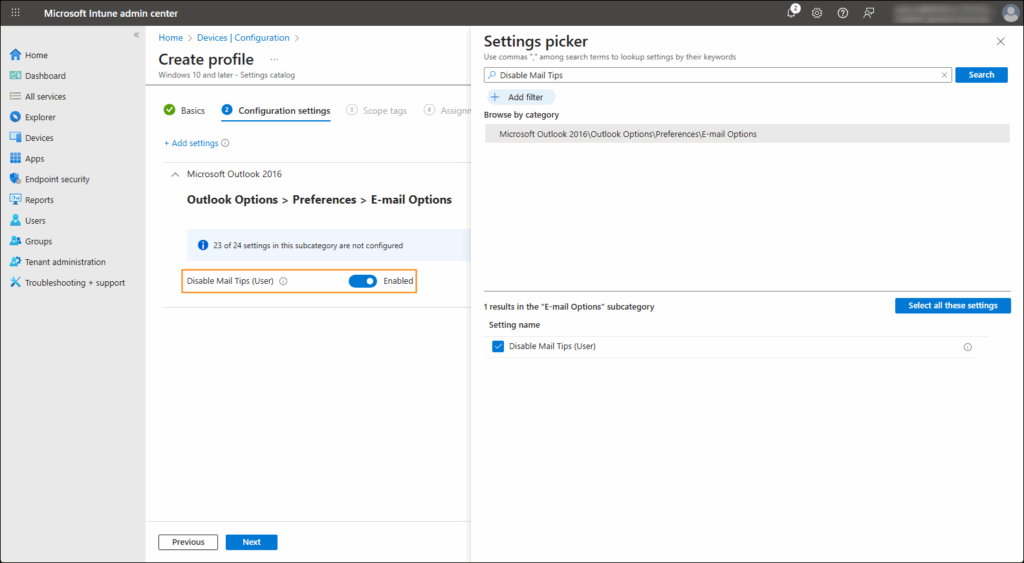Select the Configuration settings step tab
The height and width of the screenshot is (563, 1024).
click(276, 110)
